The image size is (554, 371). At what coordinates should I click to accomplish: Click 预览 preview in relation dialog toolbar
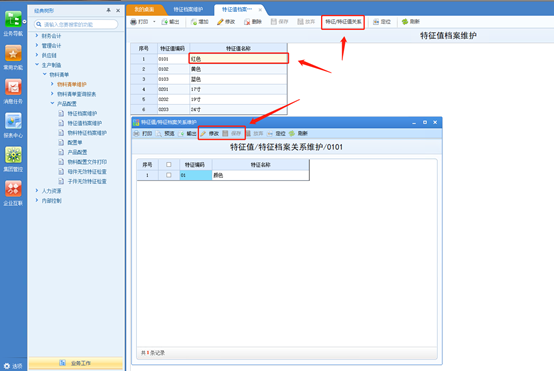[165, 134]
